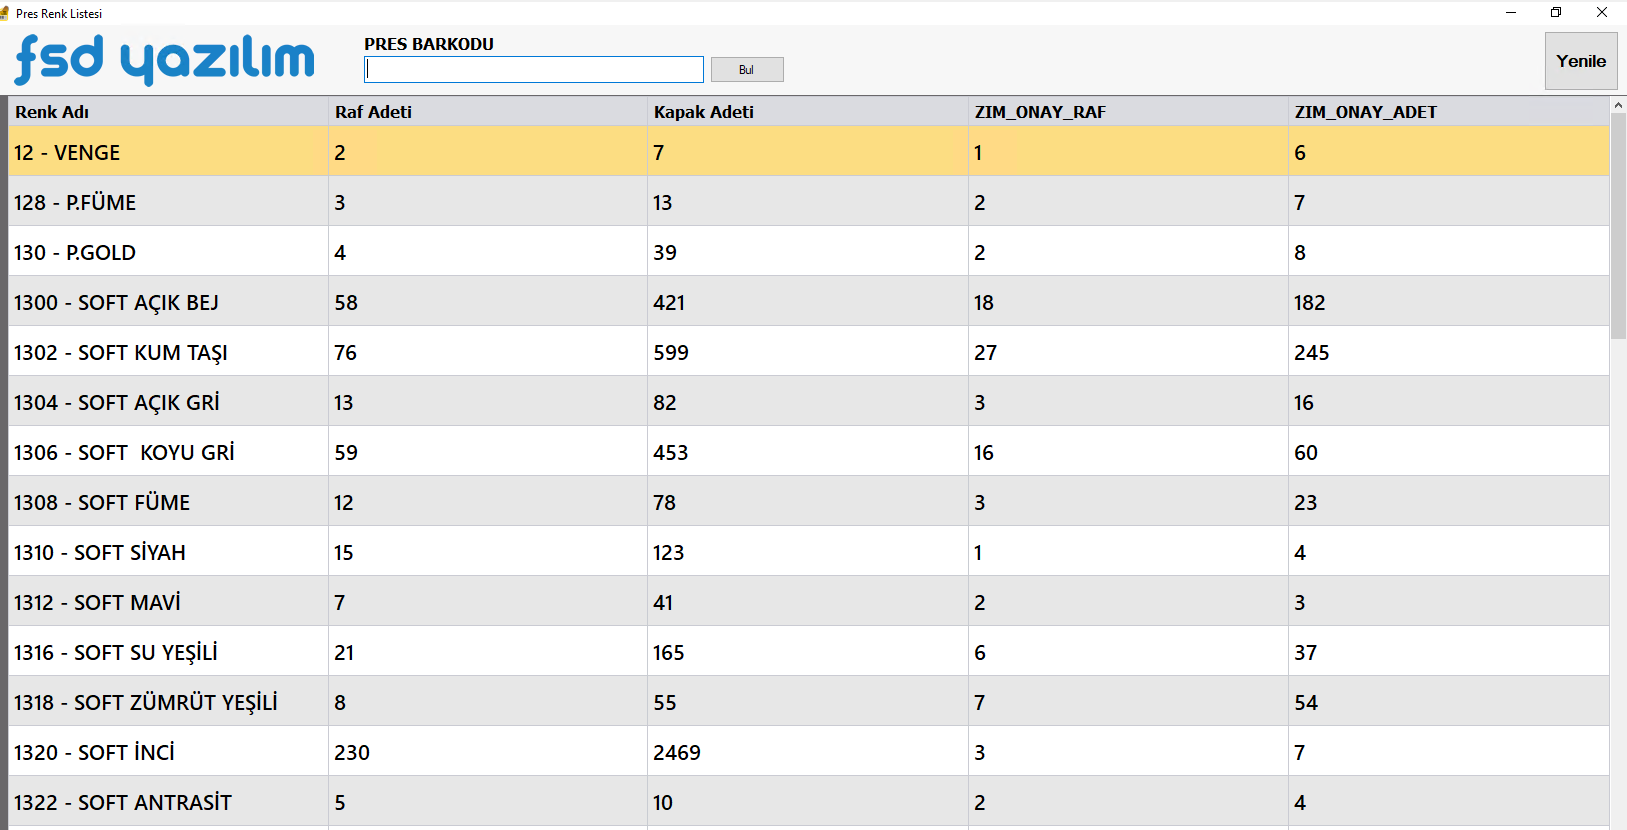Click the scrollbar up arrow
The width and height of the screenshot is (1627, 830).
pyautogui.click(x=1618, y=104)
